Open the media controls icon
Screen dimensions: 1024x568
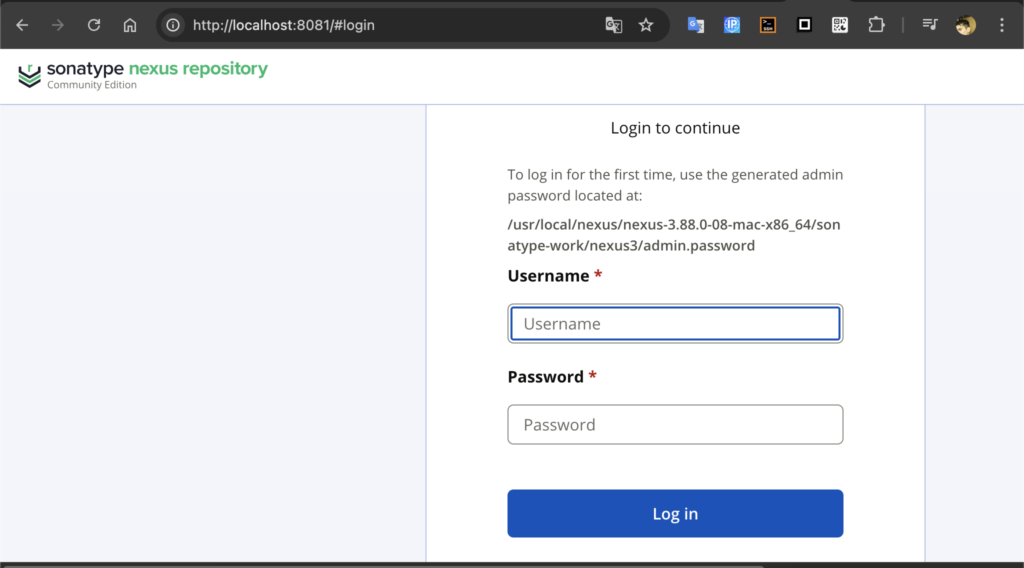point(930,25)
